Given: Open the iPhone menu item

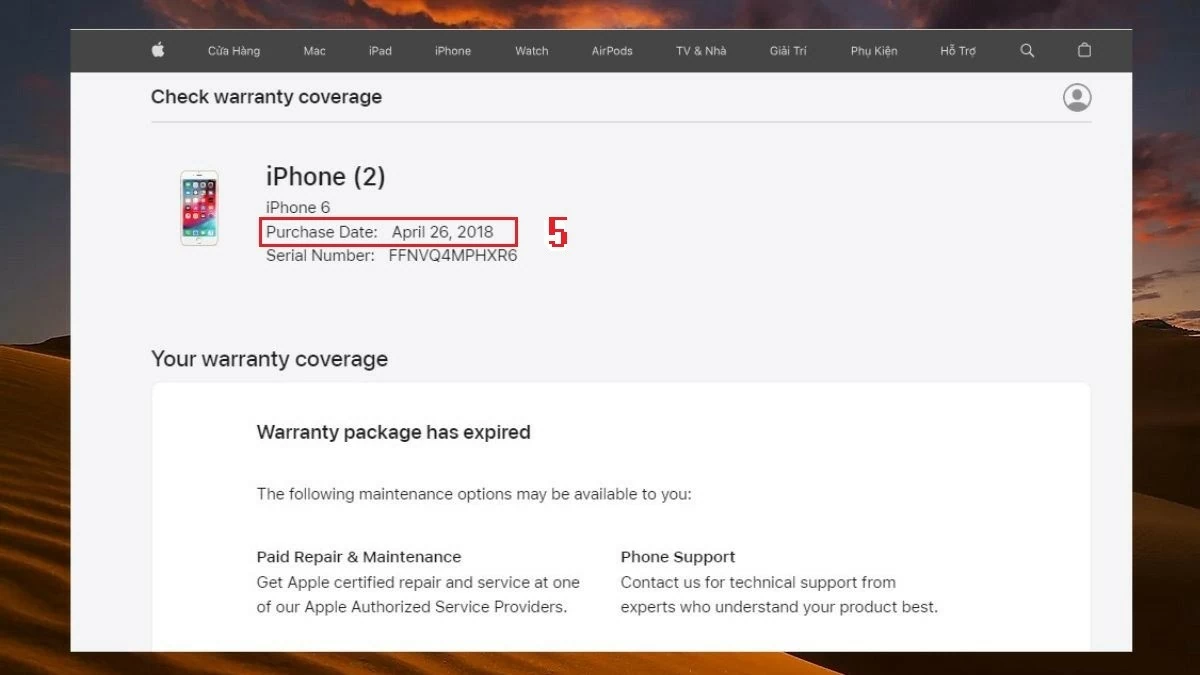Looking at the screenshot, I should coord(452,50).
